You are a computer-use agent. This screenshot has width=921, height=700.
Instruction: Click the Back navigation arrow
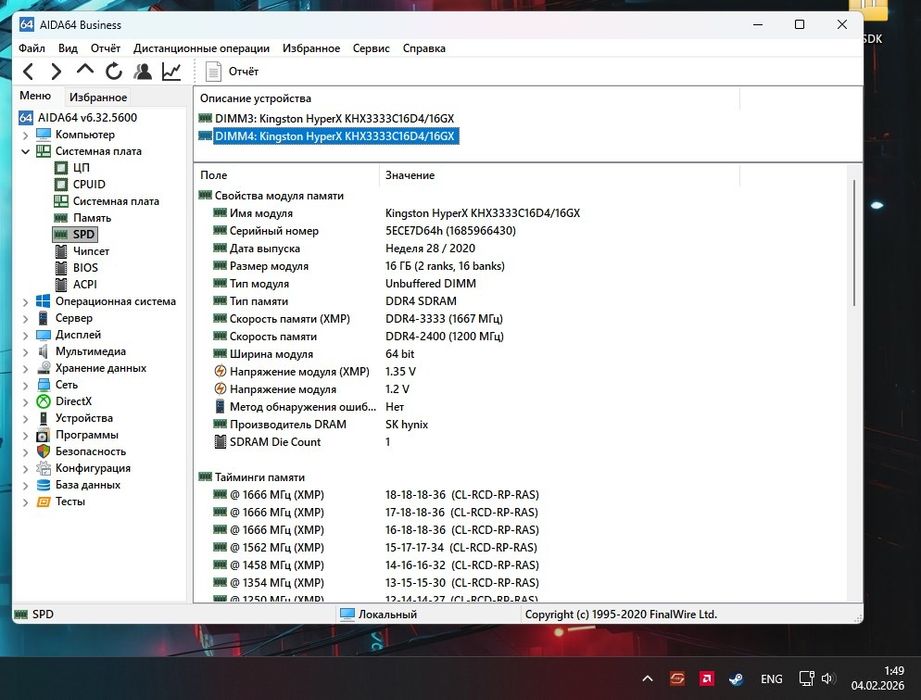pos(28,72)
